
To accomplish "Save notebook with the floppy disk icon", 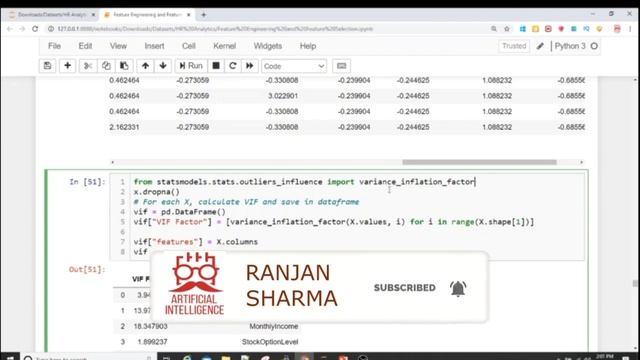I will coord(47,66).
